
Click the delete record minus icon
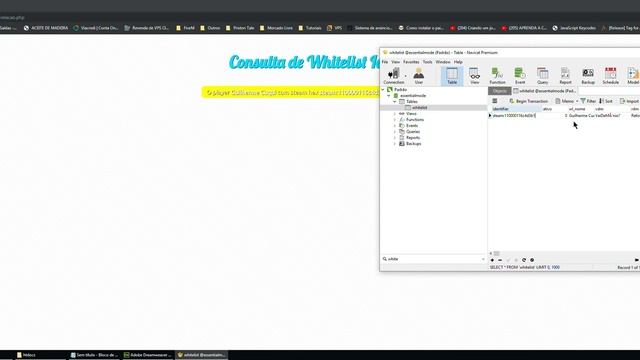500,260
